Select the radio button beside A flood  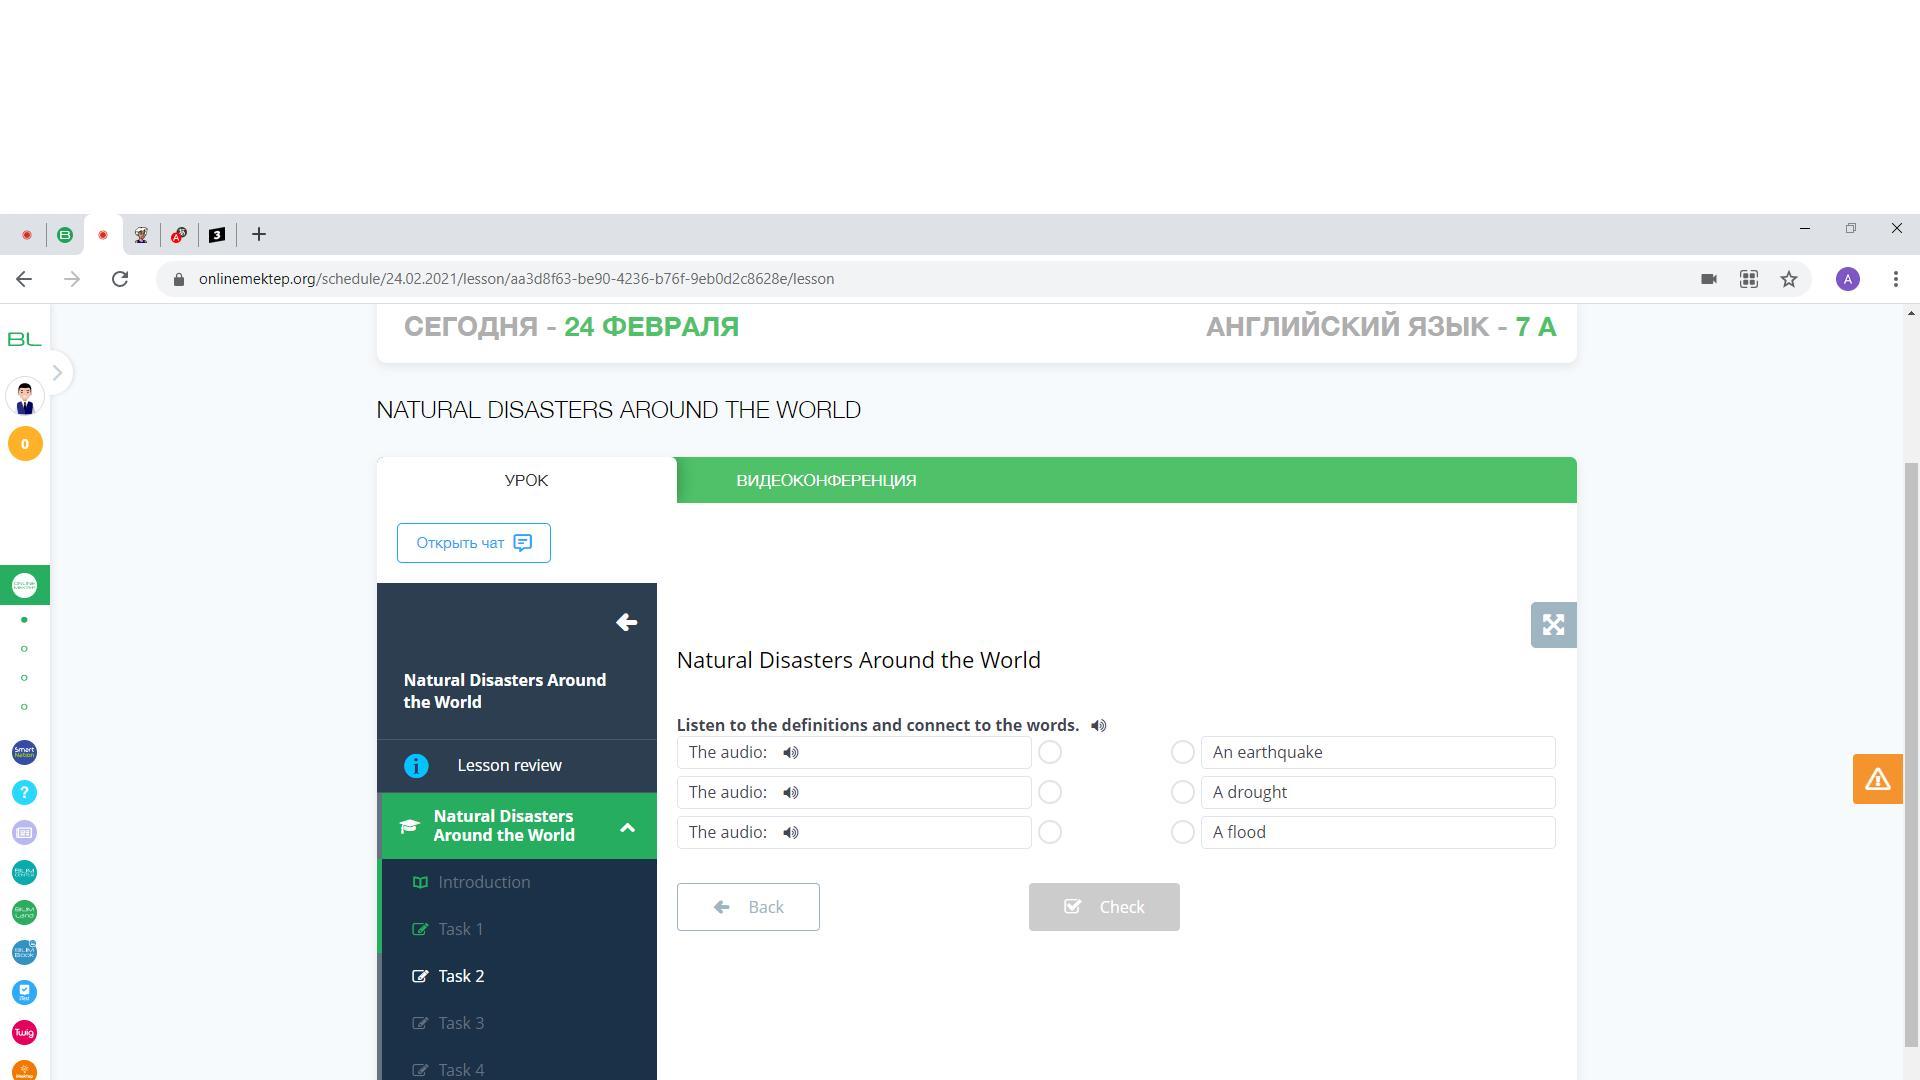[1182, 833]
